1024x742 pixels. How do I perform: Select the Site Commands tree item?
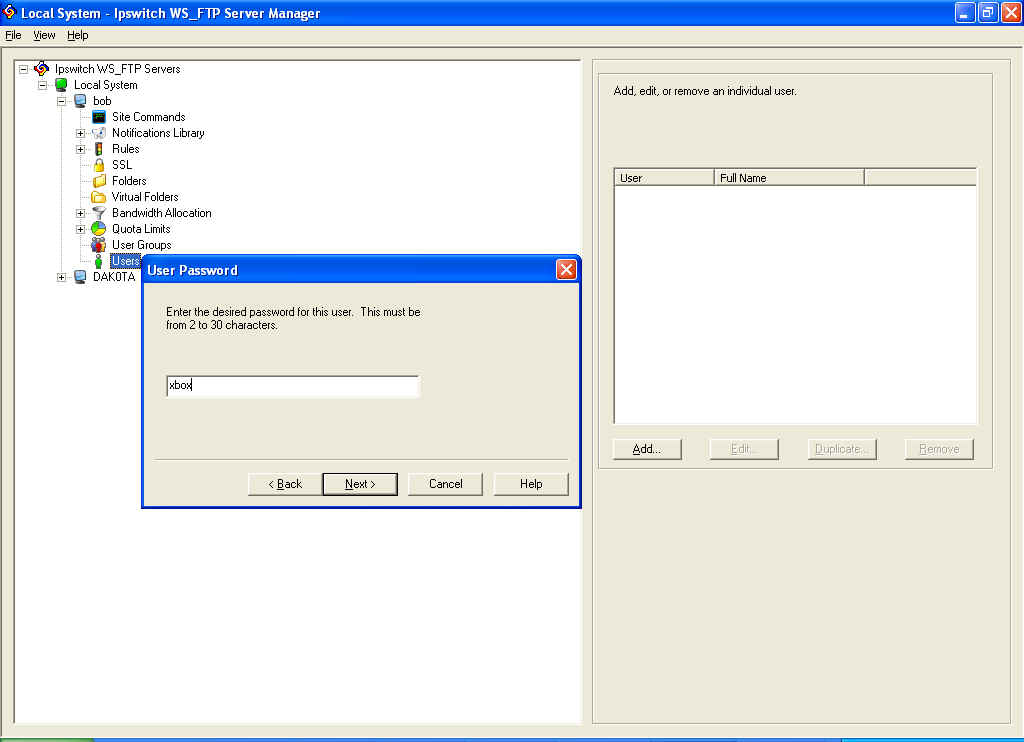(x=149, y=117)
